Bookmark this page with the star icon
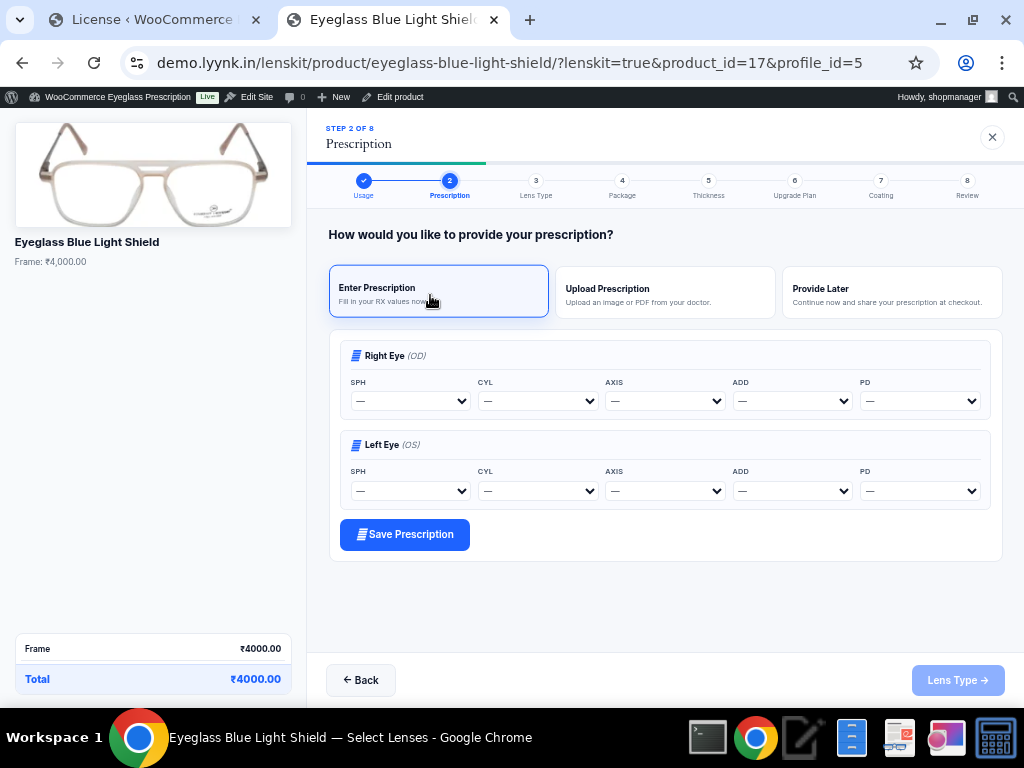The height and width of the screenshot is (768, 1024). pyautogui.click(x=915, y=63)
